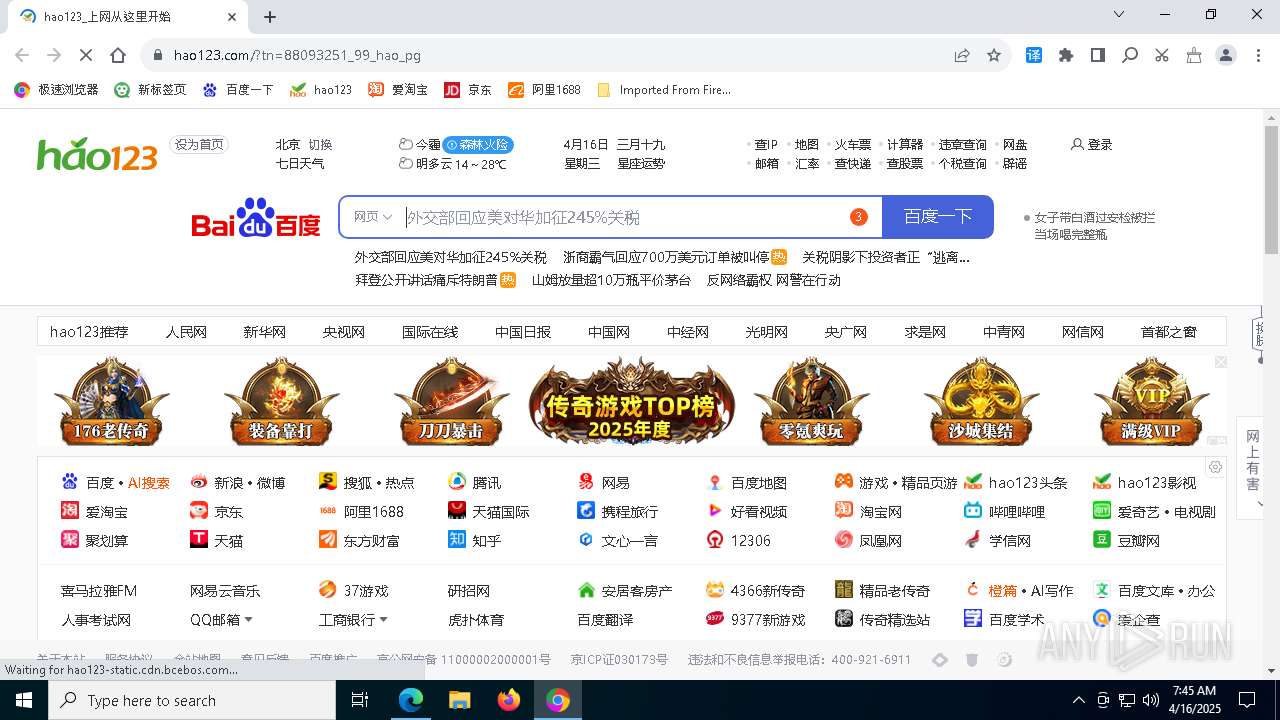Expand the QQ邮箱 dropdown arrow
This screenshot has width=1280, height=720.
click(248, 620)
